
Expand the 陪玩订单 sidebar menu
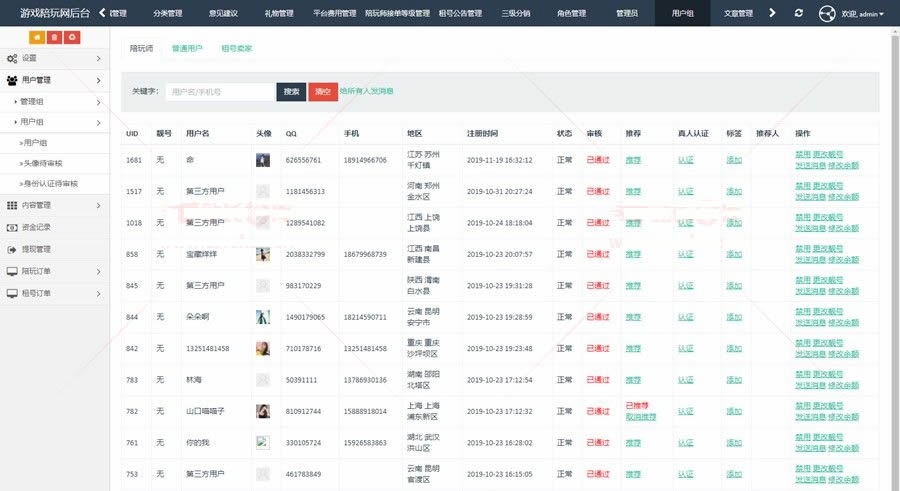click(x=54, y=271)
